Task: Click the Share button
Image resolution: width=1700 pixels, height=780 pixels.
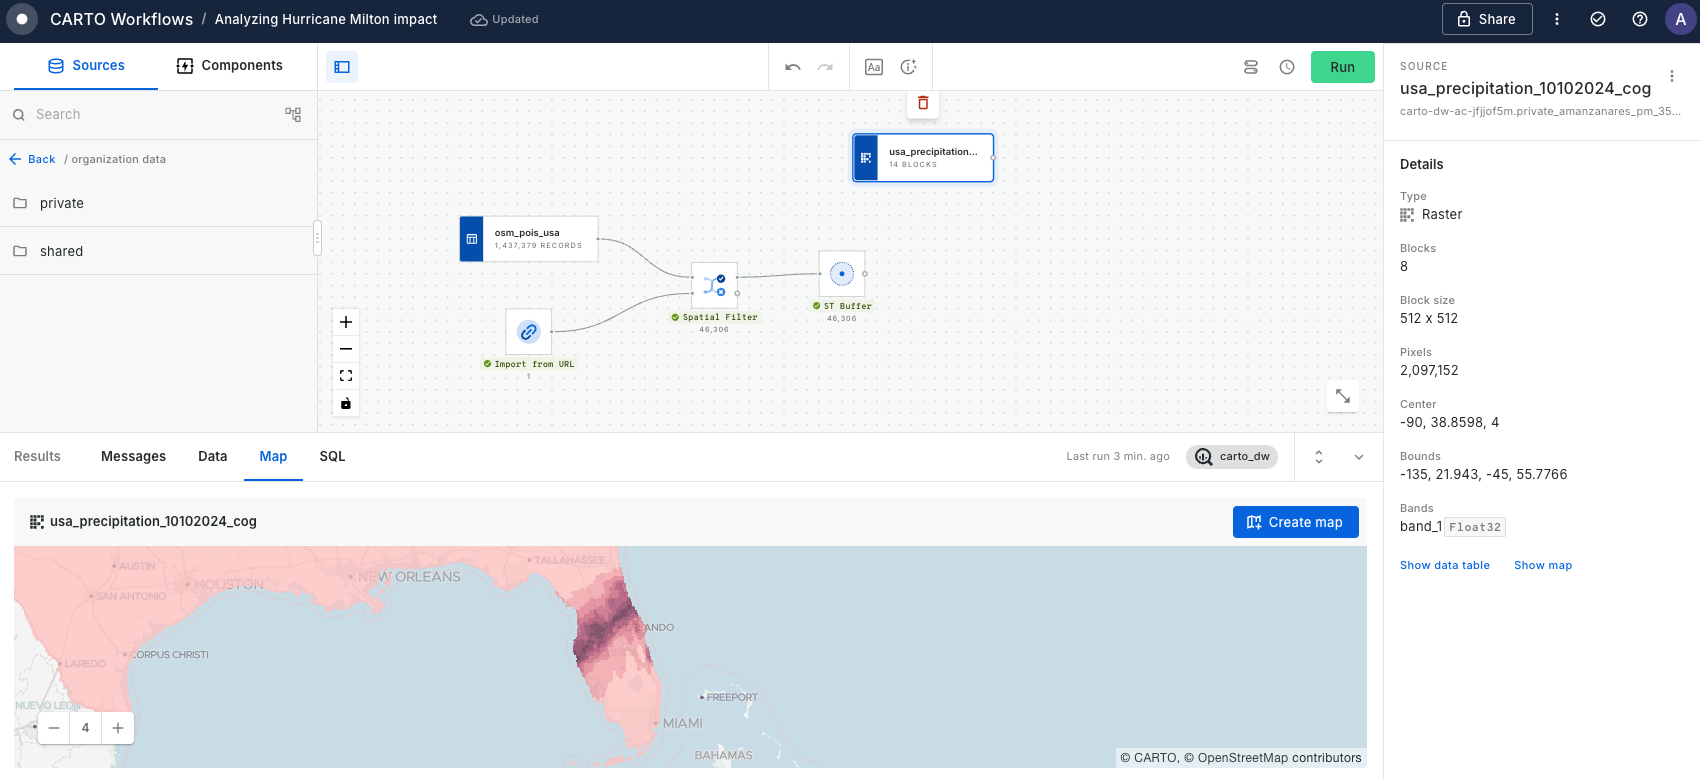Action: pyautogui.click(x=1487, y=19)
